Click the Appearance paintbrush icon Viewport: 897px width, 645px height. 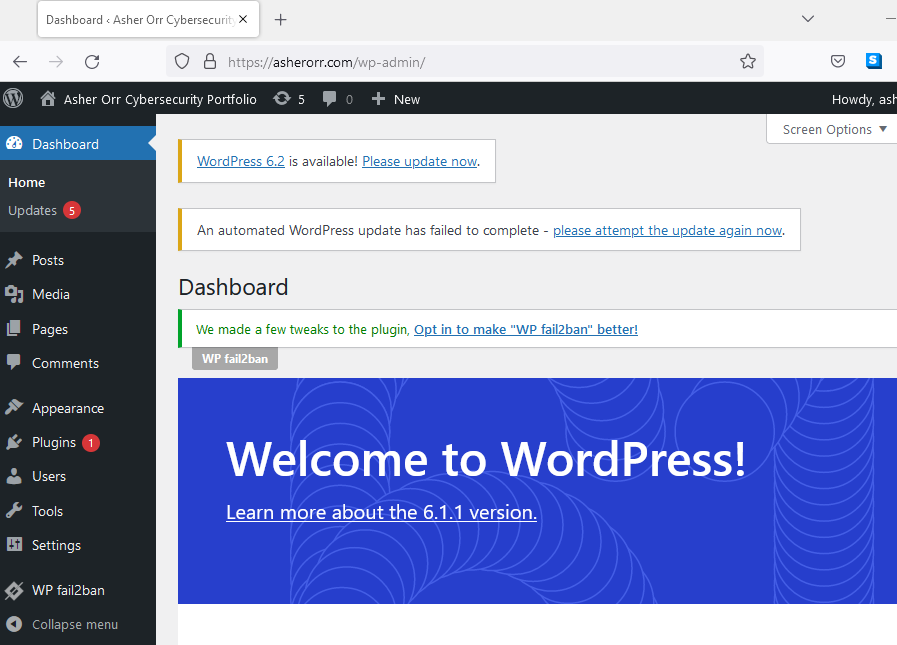click(x=14, y=407)
